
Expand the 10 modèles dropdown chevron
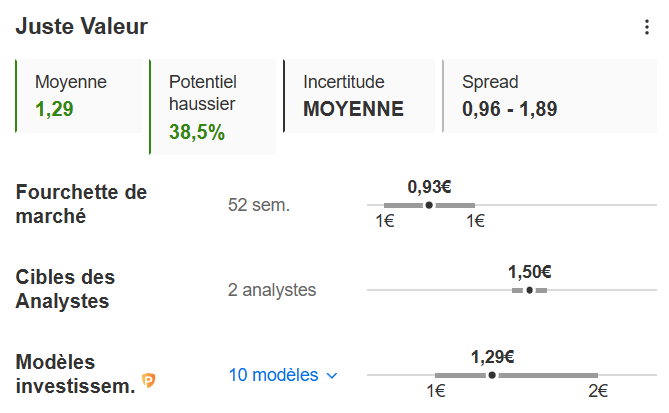pos(333,376)
